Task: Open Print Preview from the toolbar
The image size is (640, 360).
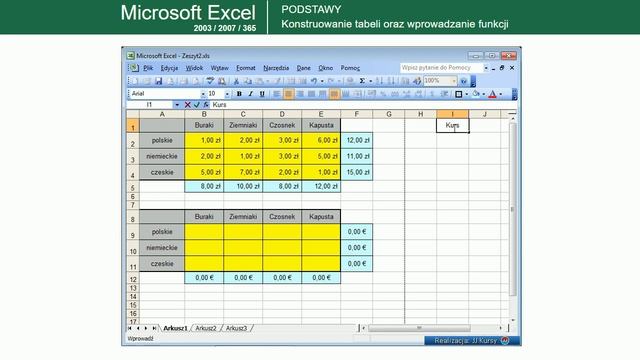Action: [196, 81]
